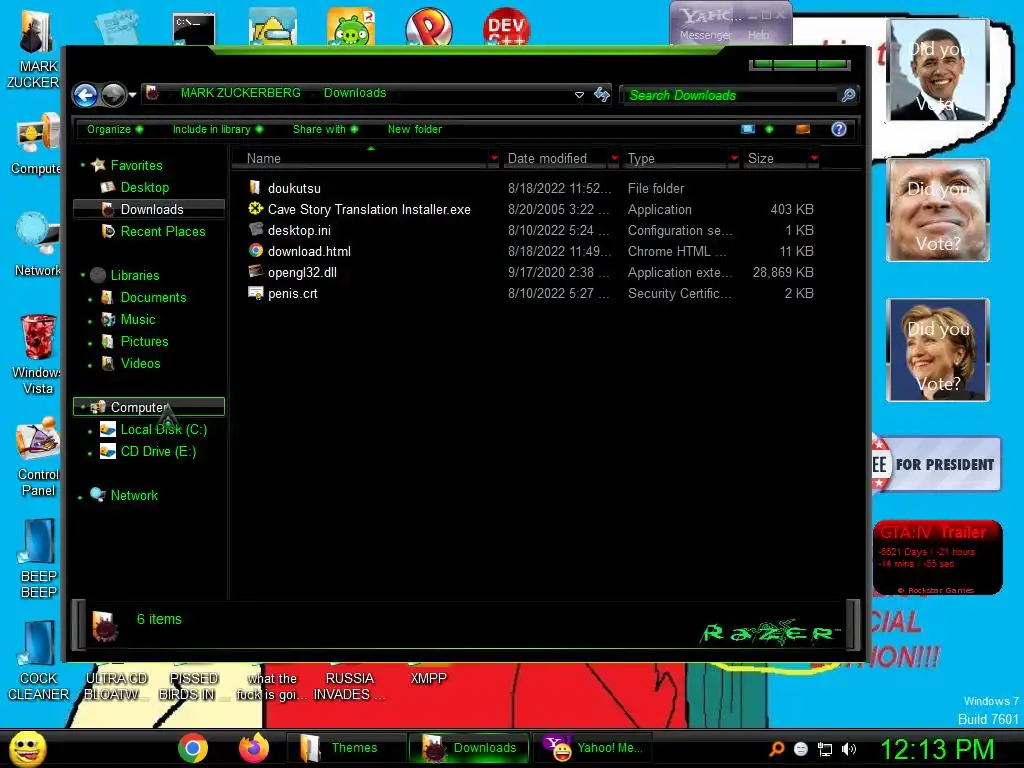
Task: Launch Firefox from the taskbar
Action: pos(254,748)
